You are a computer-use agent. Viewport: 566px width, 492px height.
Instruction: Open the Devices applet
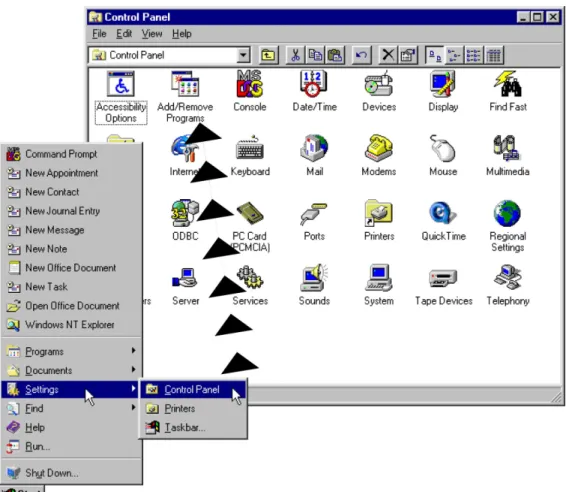pos(379,91)
